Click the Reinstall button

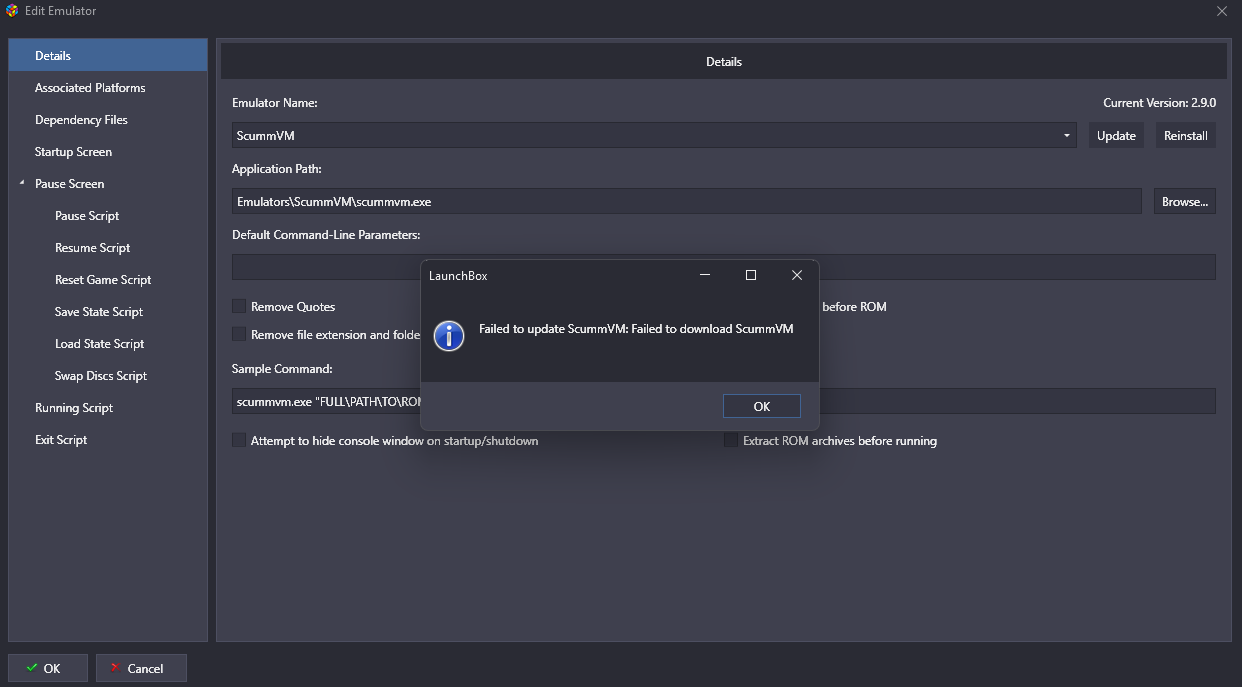tap(1186, 135)
